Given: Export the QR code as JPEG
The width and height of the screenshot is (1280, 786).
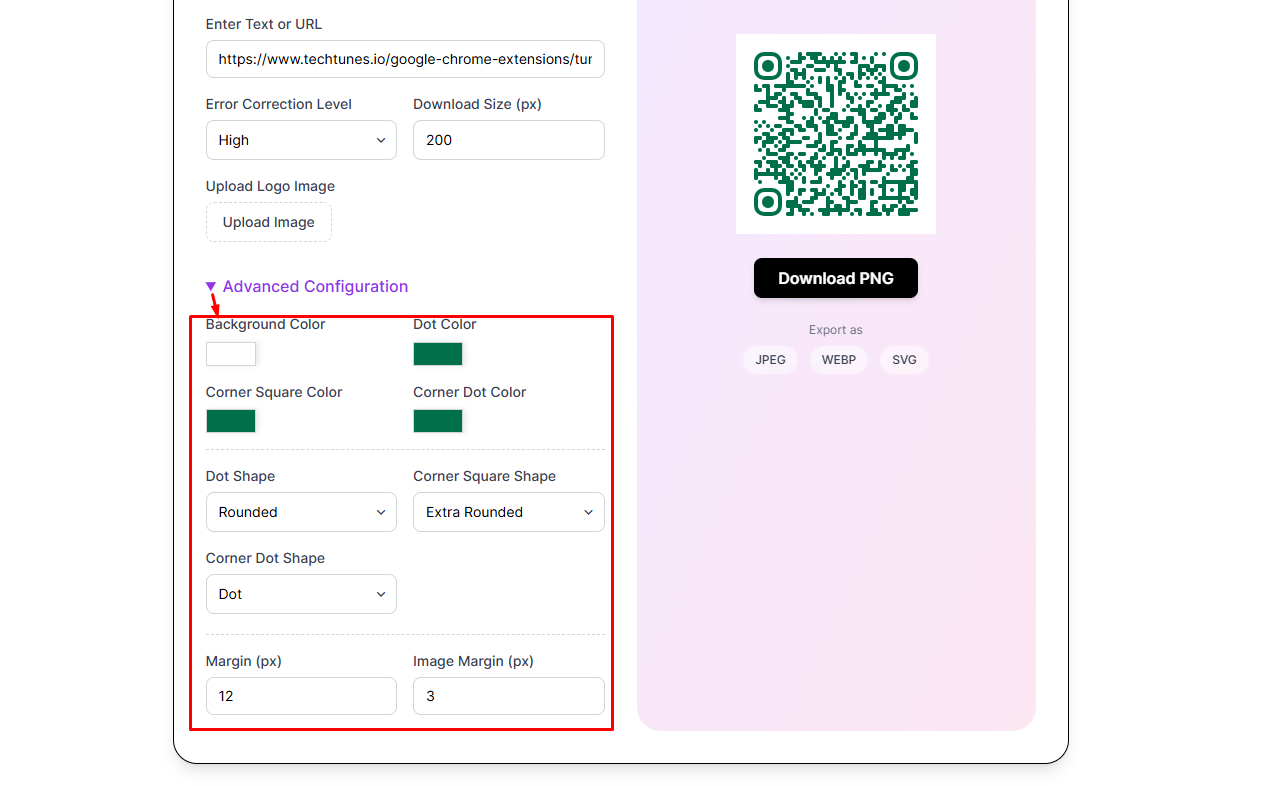Looking at the screenshot, I should pos(770,360).
